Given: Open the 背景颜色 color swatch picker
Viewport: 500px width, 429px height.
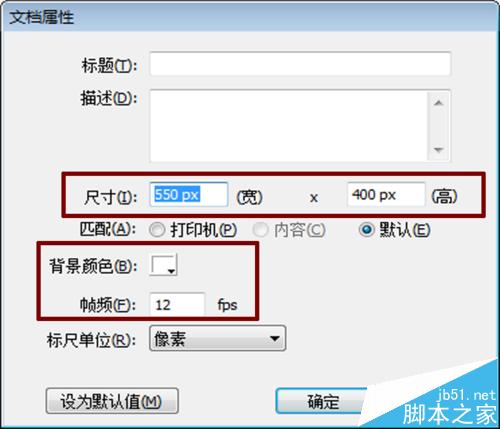Looking at the screenshot, I should pyautogui.click(x=163, y=265).
